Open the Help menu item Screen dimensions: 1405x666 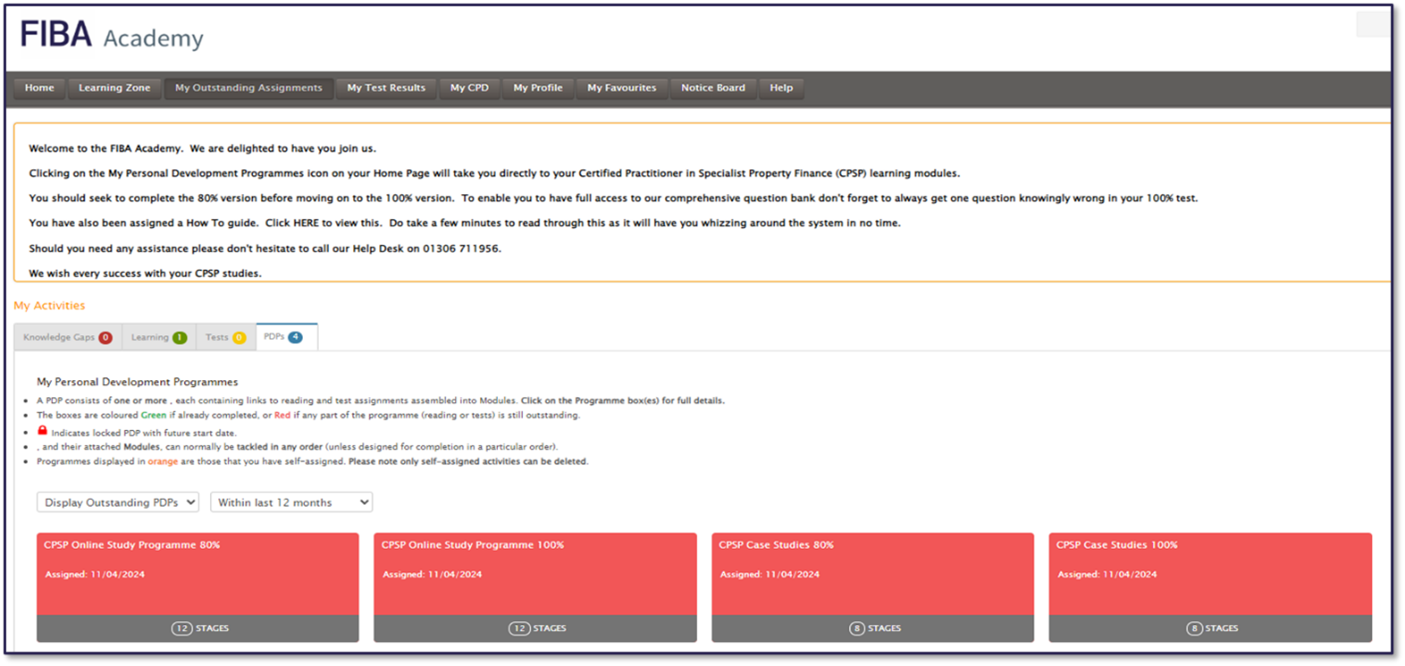(782, 88)
